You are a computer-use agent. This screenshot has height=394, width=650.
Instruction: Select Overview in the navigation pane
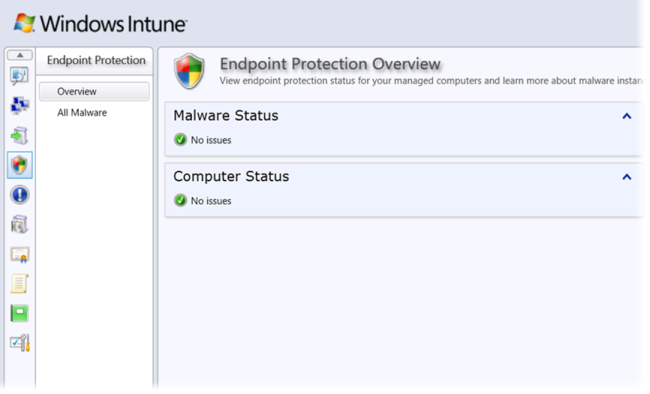pyautogui.click(x=94, y=91)
